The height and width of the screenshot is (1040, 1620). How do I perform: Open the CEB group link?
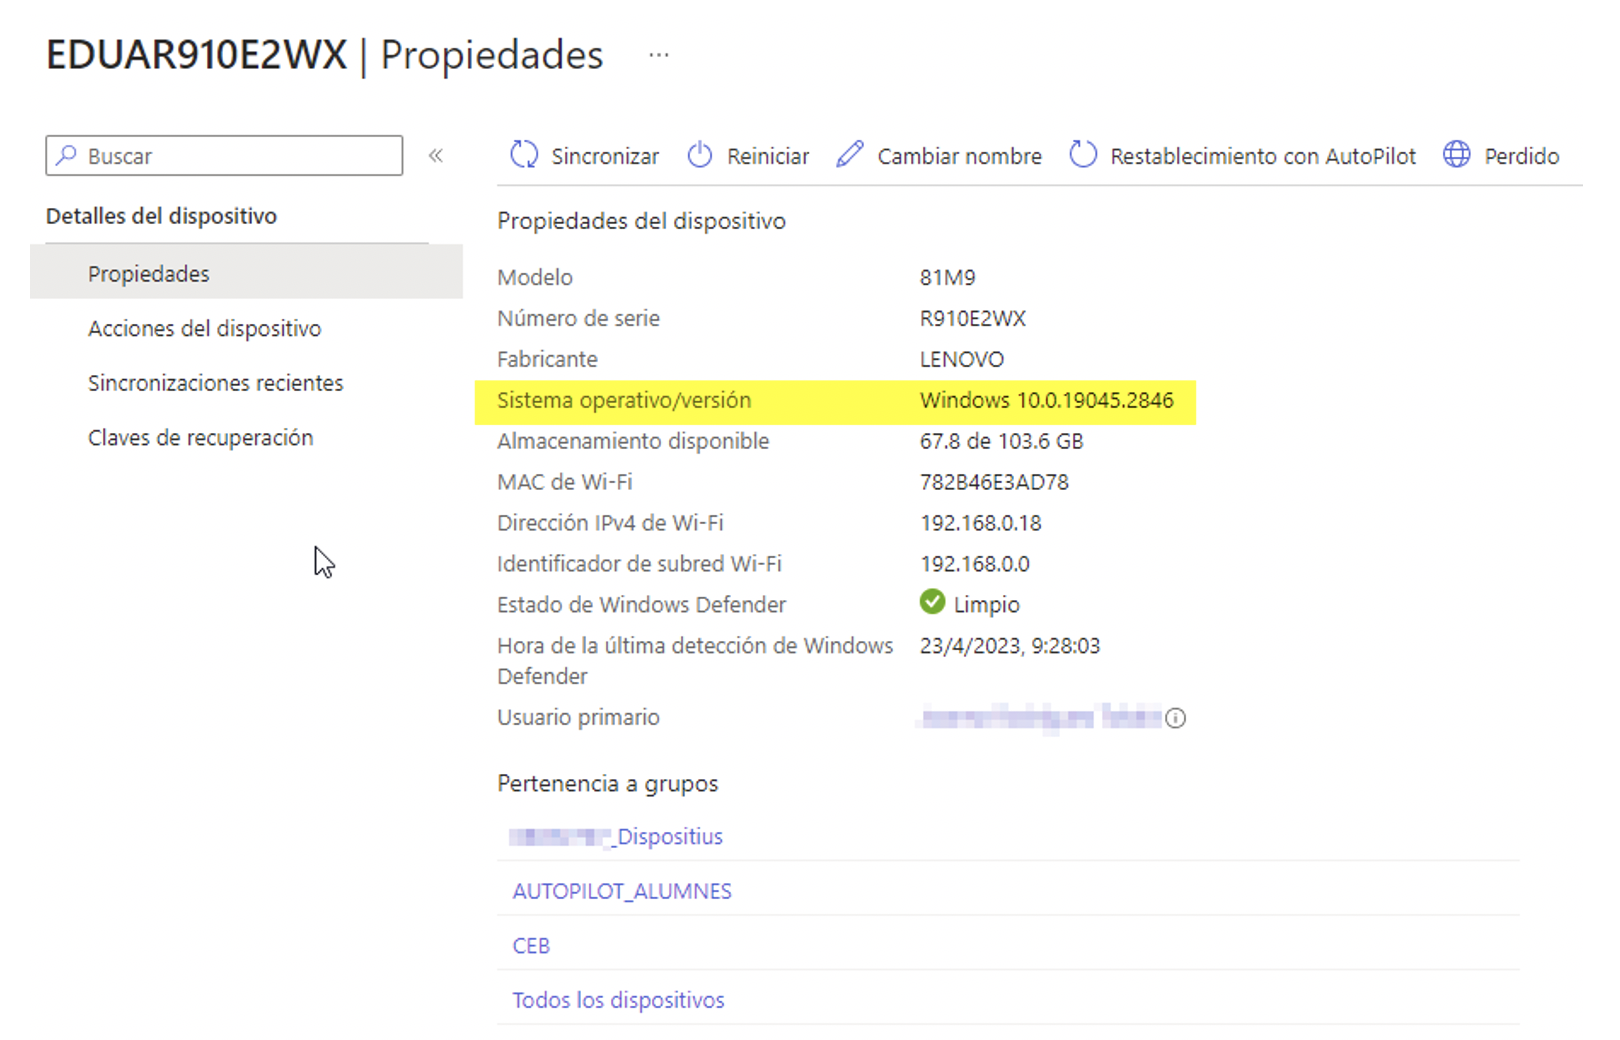pos(531,946)
